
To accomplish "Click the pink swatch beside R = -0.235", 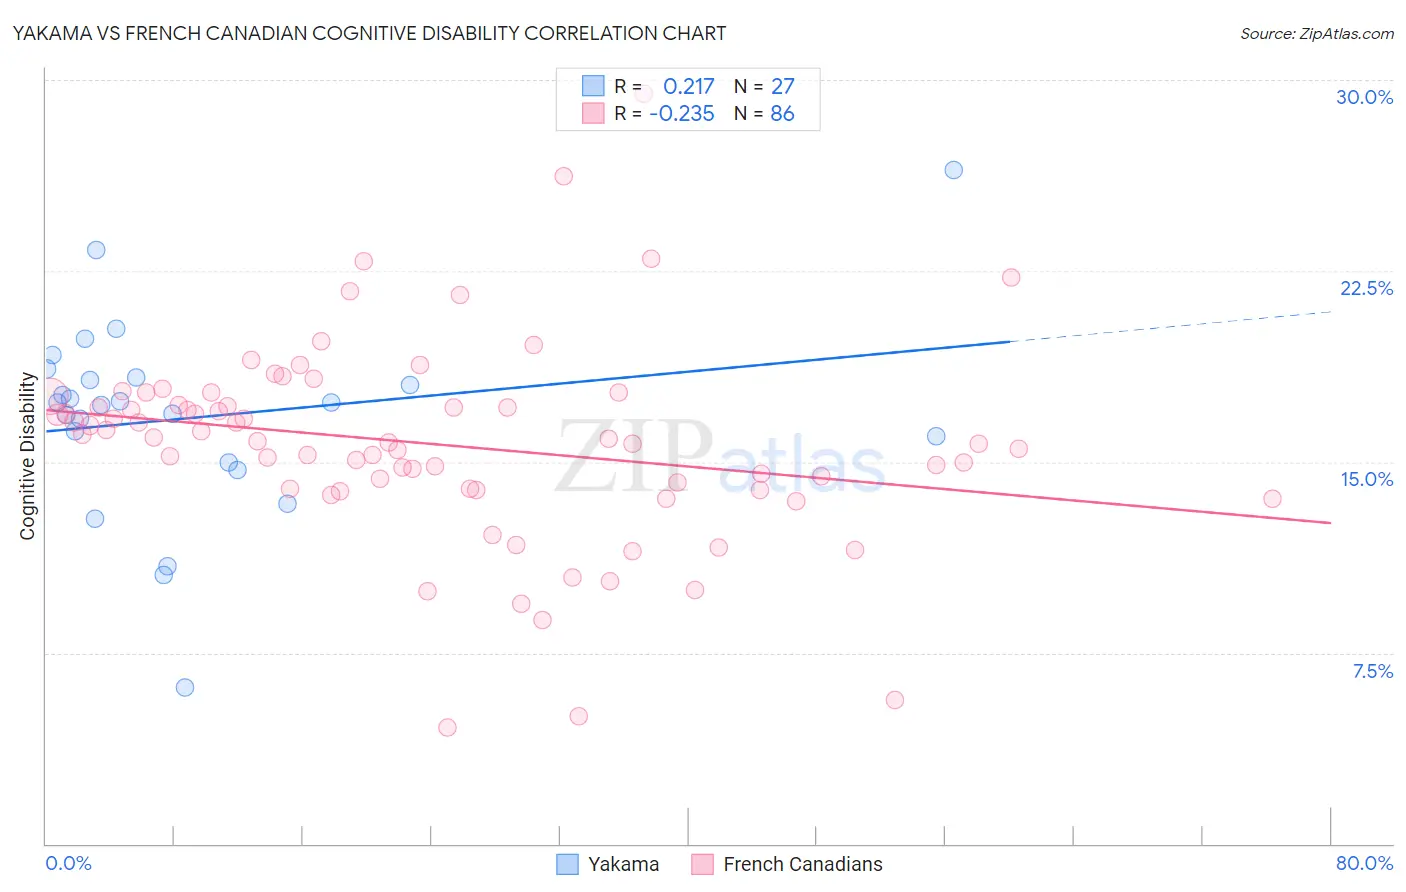I will tap(593, 113).
